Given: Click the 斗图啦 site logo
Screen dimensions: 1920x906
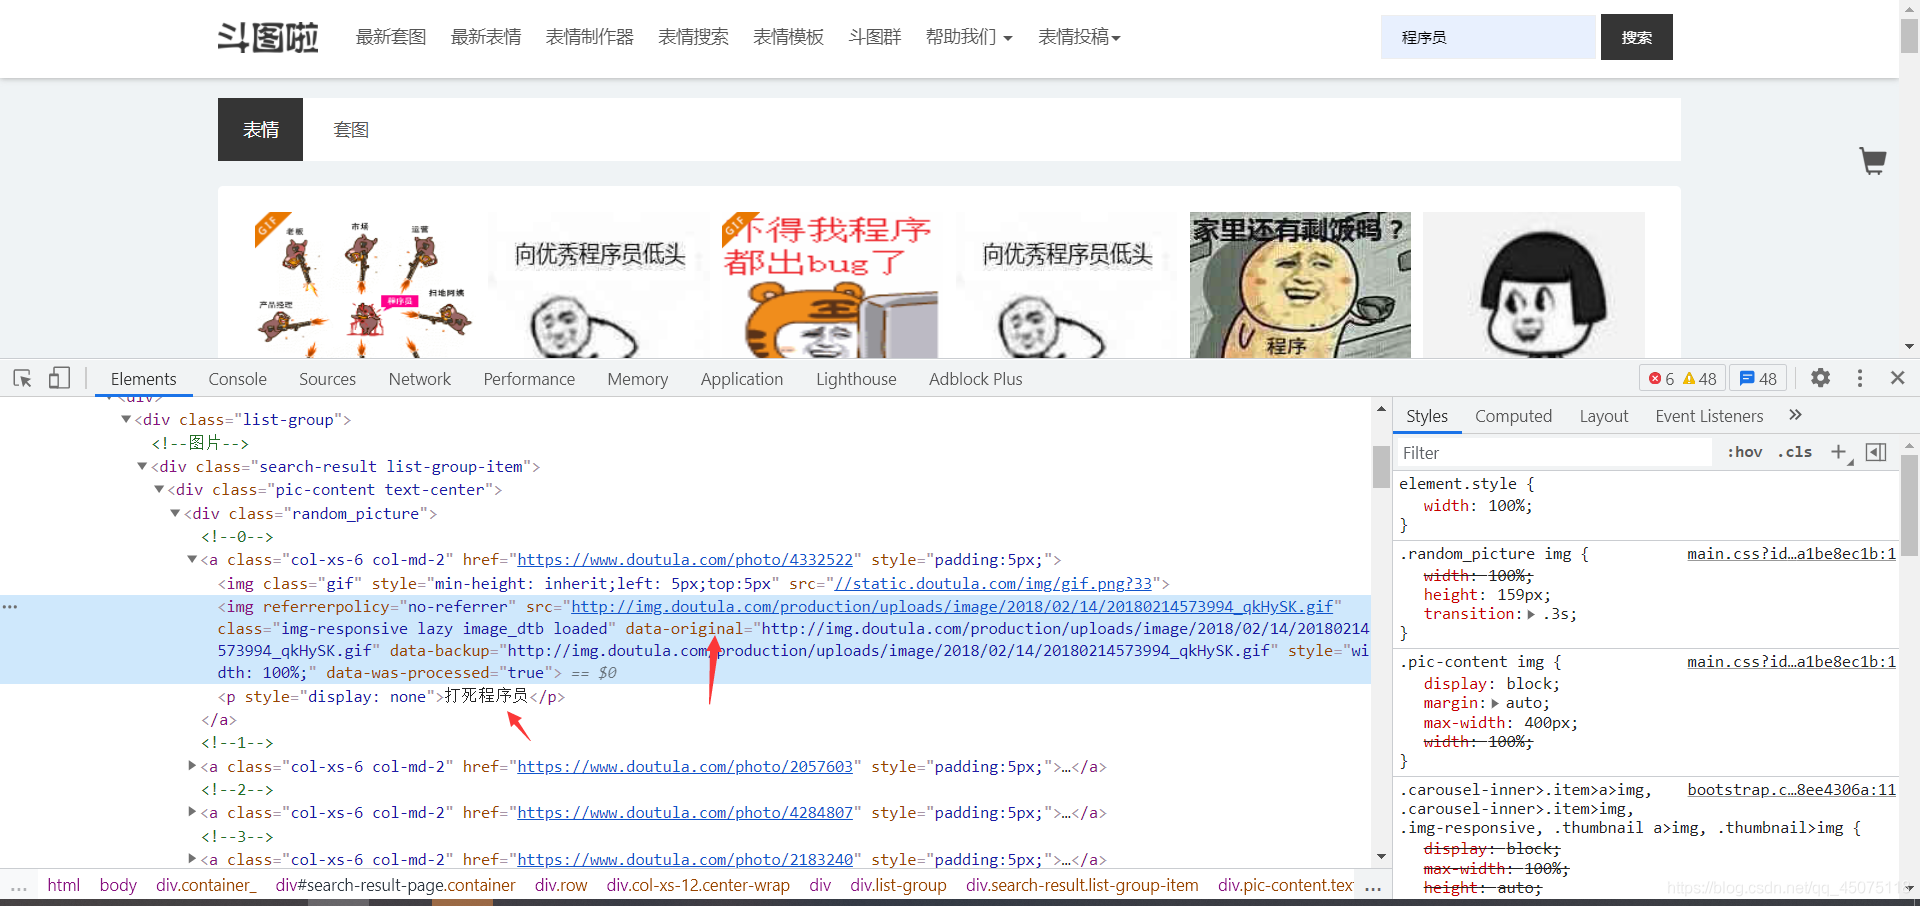Looking at the screenshot, I should point(268,38).
